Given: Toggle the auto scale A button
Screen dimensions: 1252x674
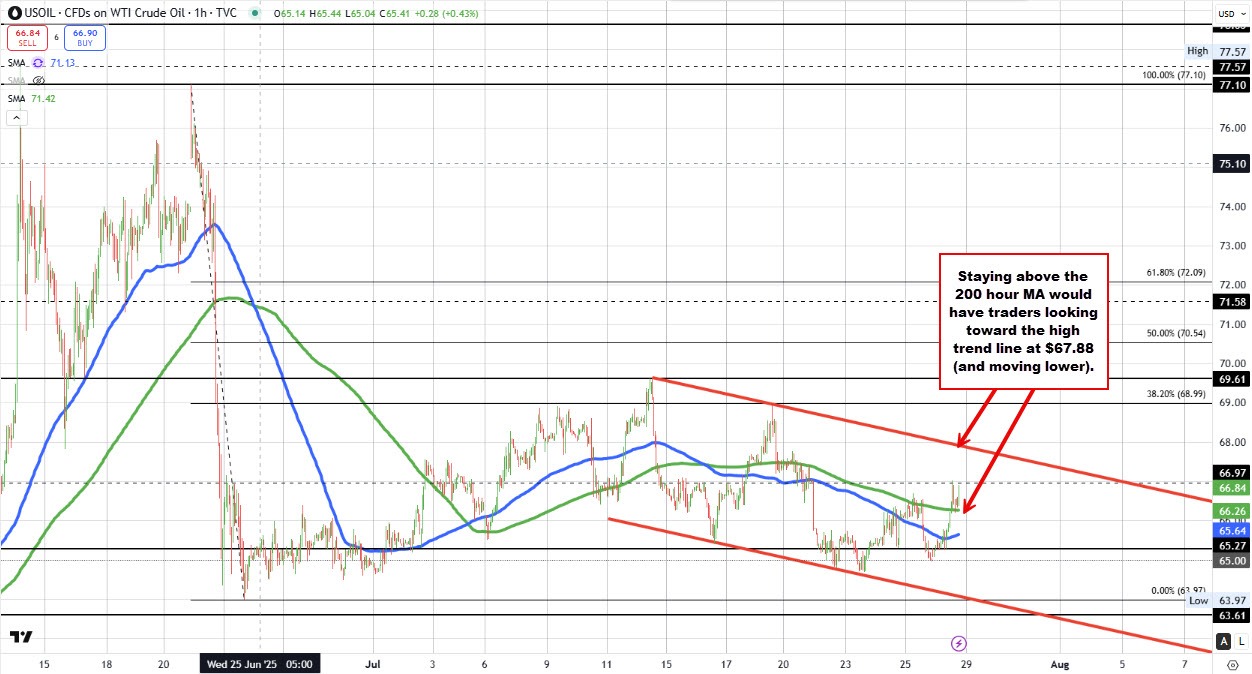Looking at the screenshot, I should (x=1225, y=642).
